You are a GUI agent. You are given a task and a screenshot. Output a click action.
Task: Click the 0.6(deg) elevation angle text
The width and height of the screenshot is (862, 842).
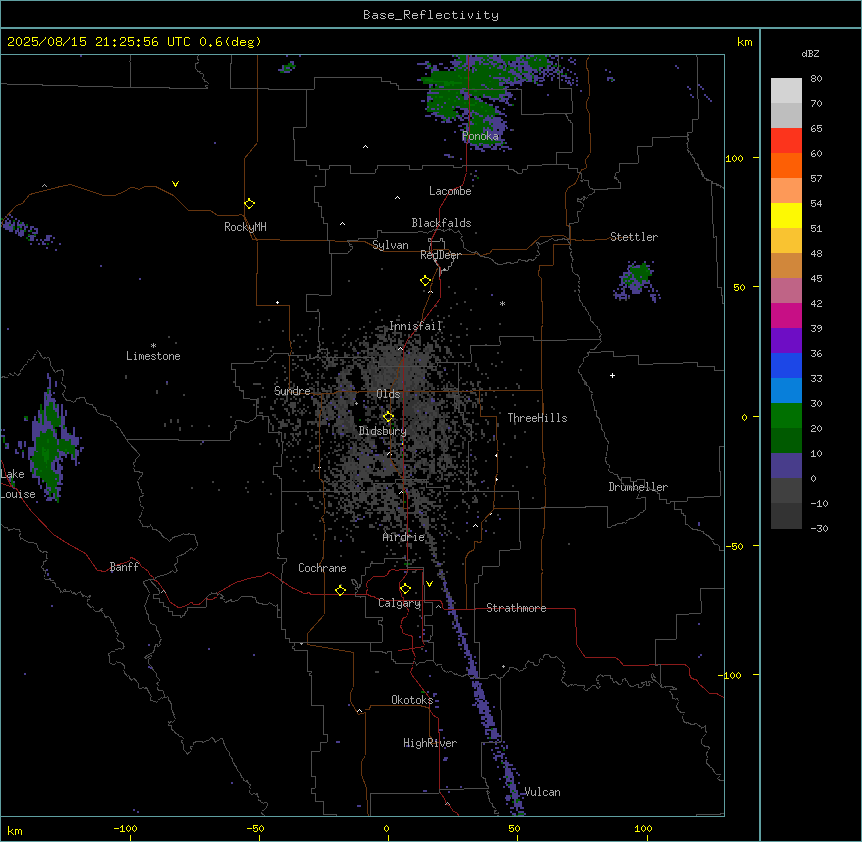[x=230, y=42]
